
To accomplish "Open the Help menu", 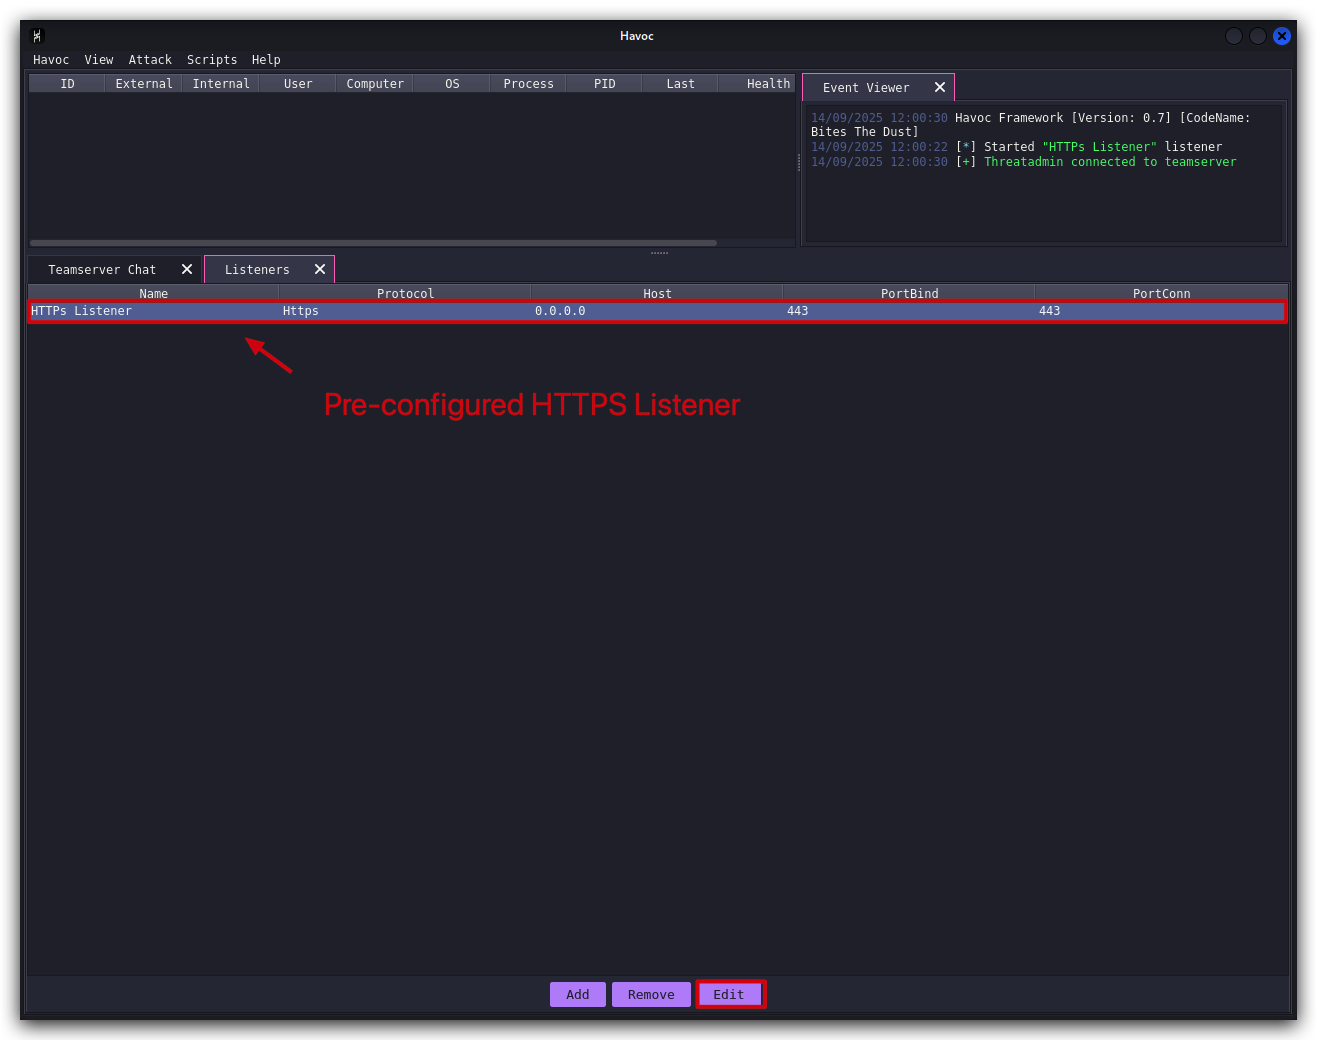I will [266, 60].
